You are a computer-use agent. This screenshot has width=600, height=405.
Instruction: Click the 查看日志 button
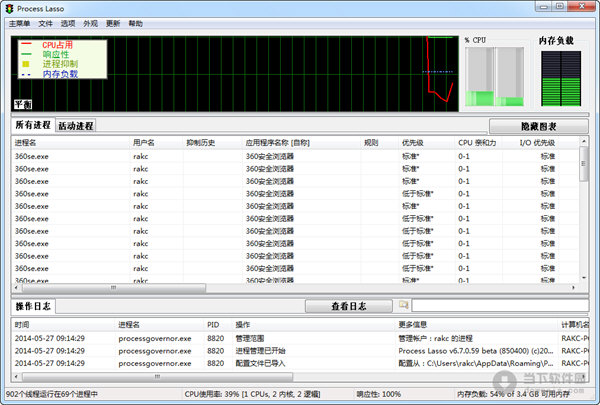click(x=349, y=306)
